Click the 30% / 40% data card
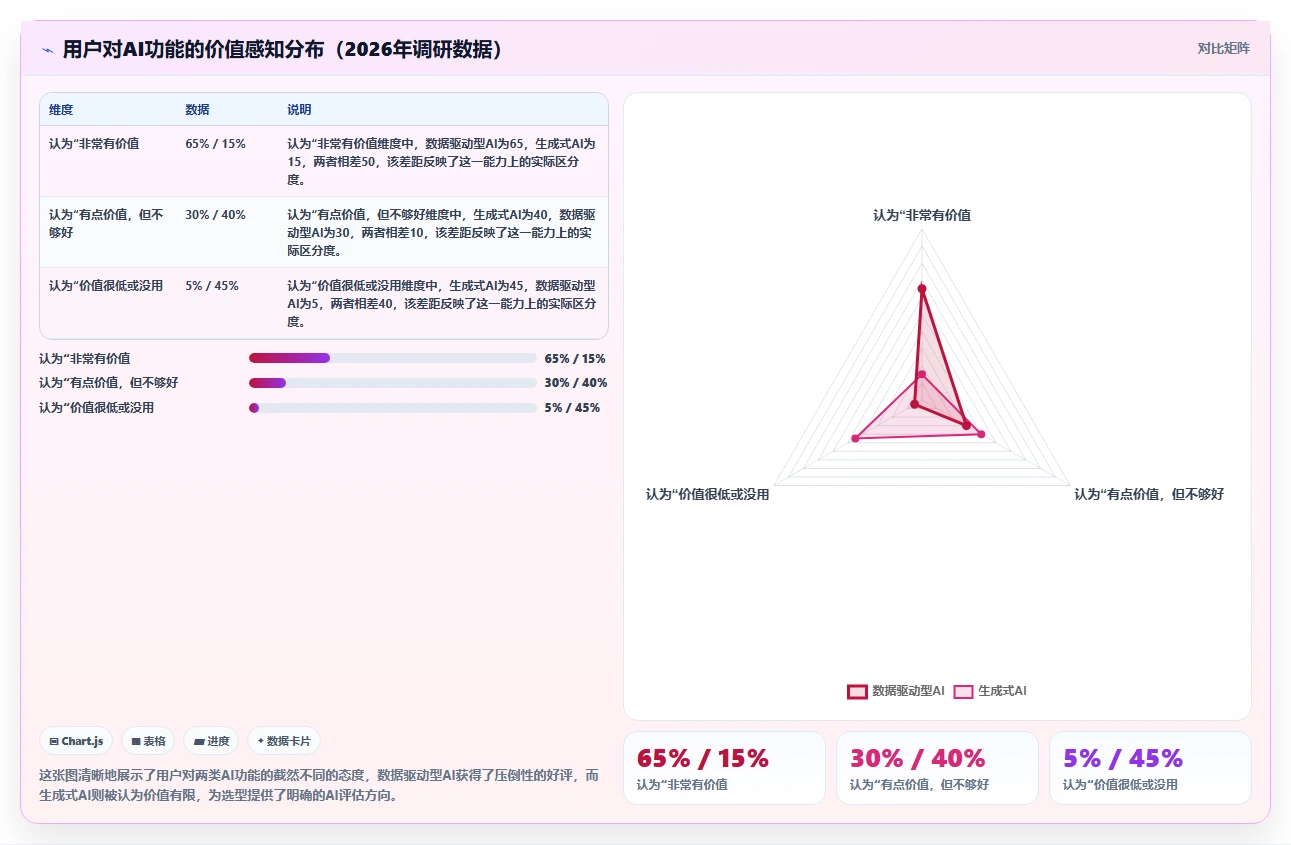The width and height of the screenshot is (1291, 845). 937,768
